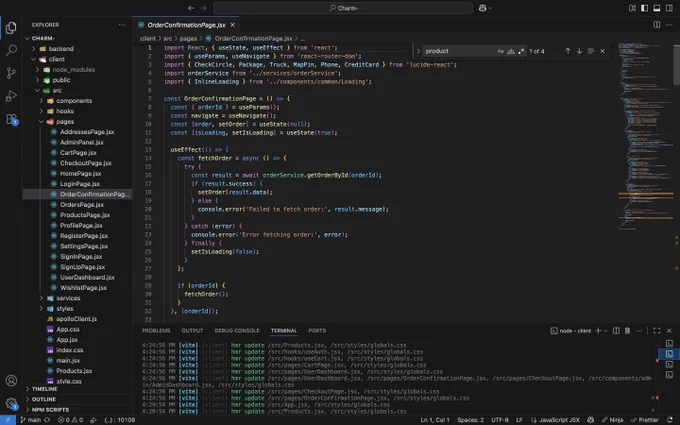Open the Source Control view

[x=11, y=73]
